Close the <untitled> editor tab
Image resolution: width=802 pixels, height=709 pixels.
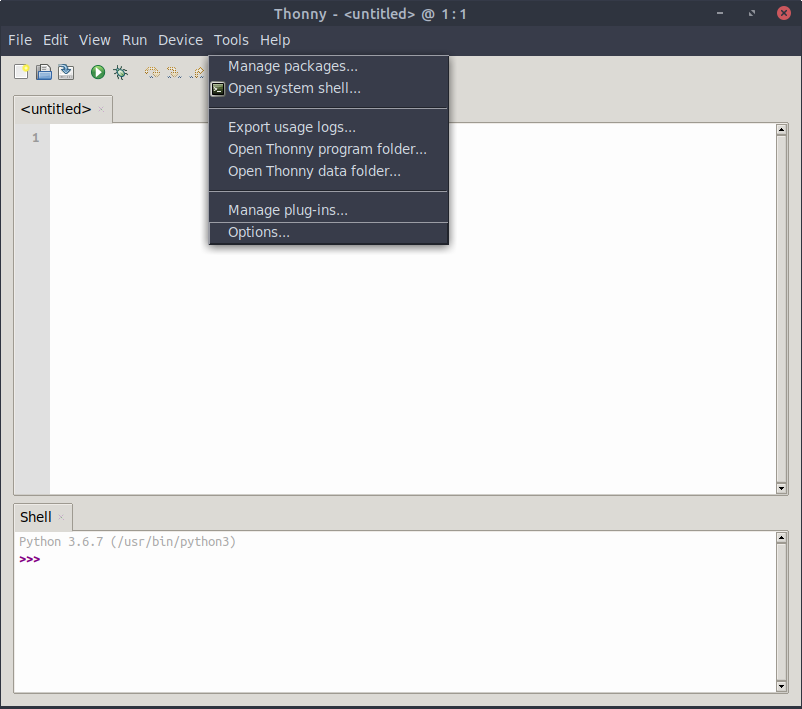click(x=101, y=109)
